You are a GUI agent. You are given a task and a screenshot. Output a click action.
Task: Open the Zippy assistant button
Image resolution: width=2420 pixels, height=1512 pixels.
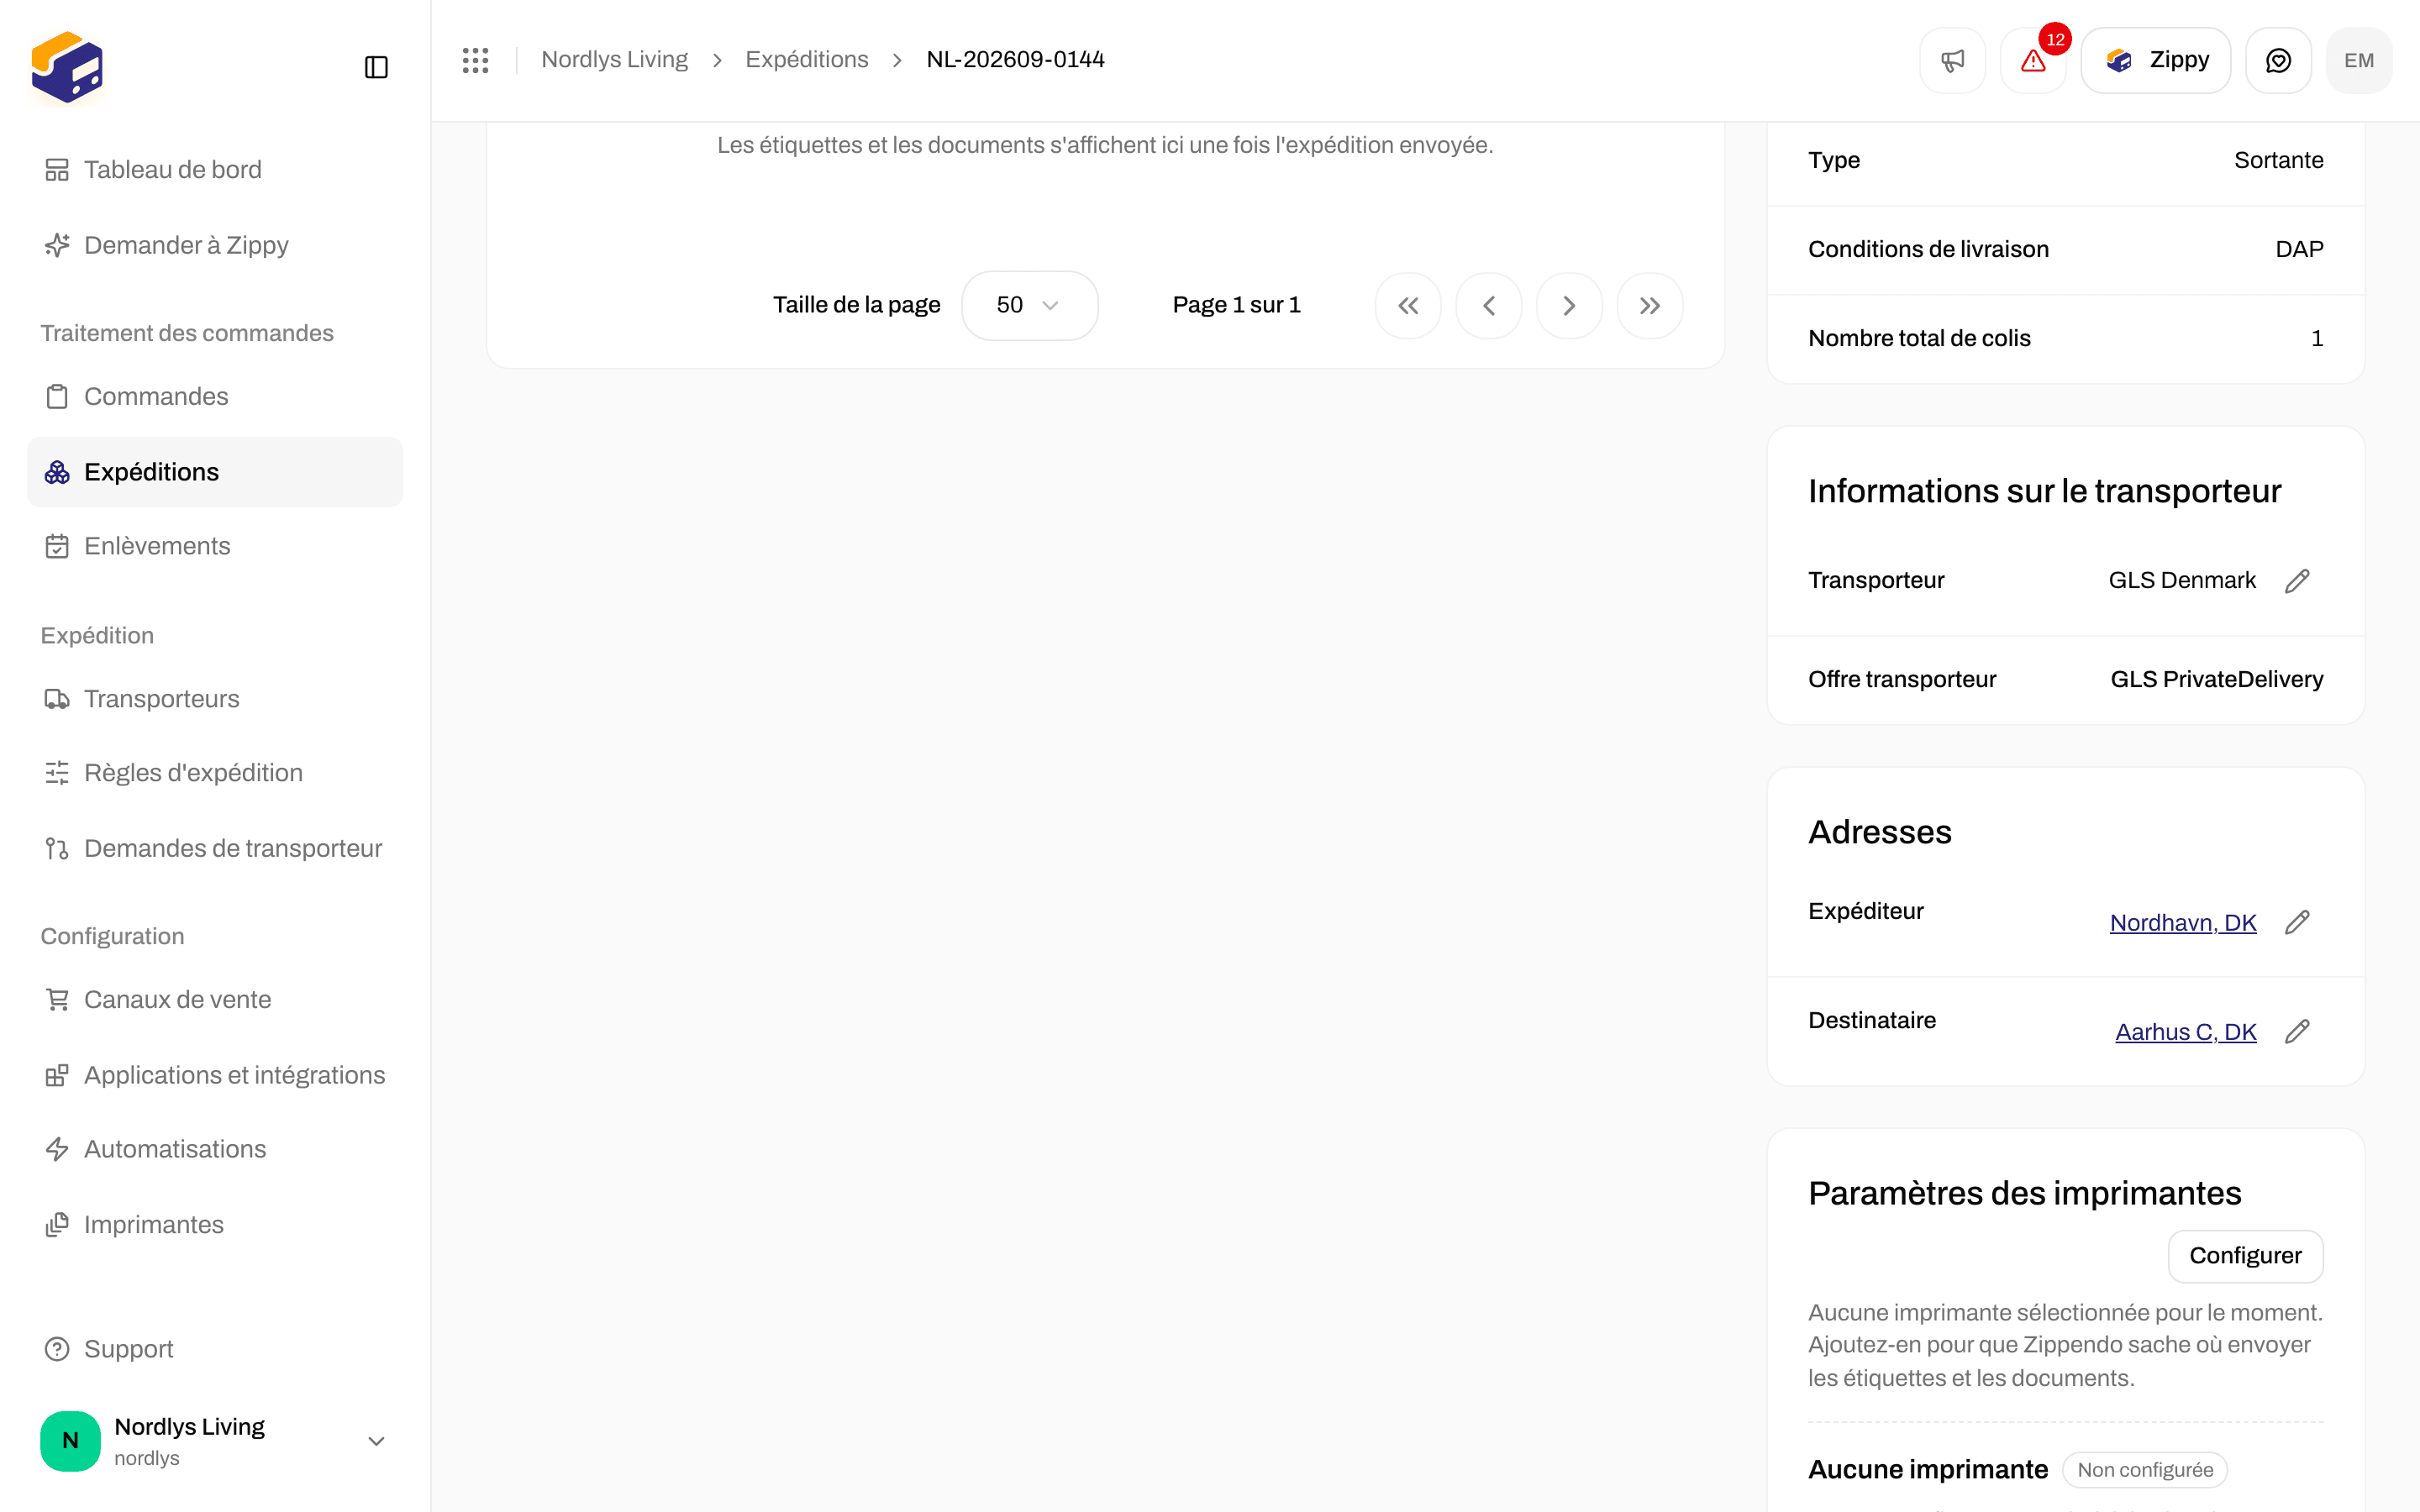2156,60
